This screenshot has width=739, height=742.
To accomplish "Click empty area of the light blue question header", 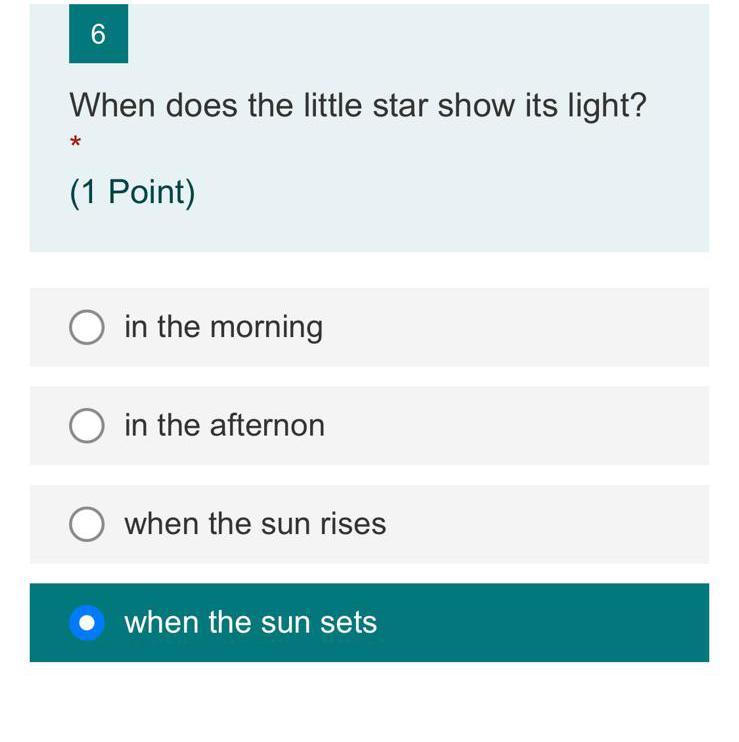I will 450,190.
